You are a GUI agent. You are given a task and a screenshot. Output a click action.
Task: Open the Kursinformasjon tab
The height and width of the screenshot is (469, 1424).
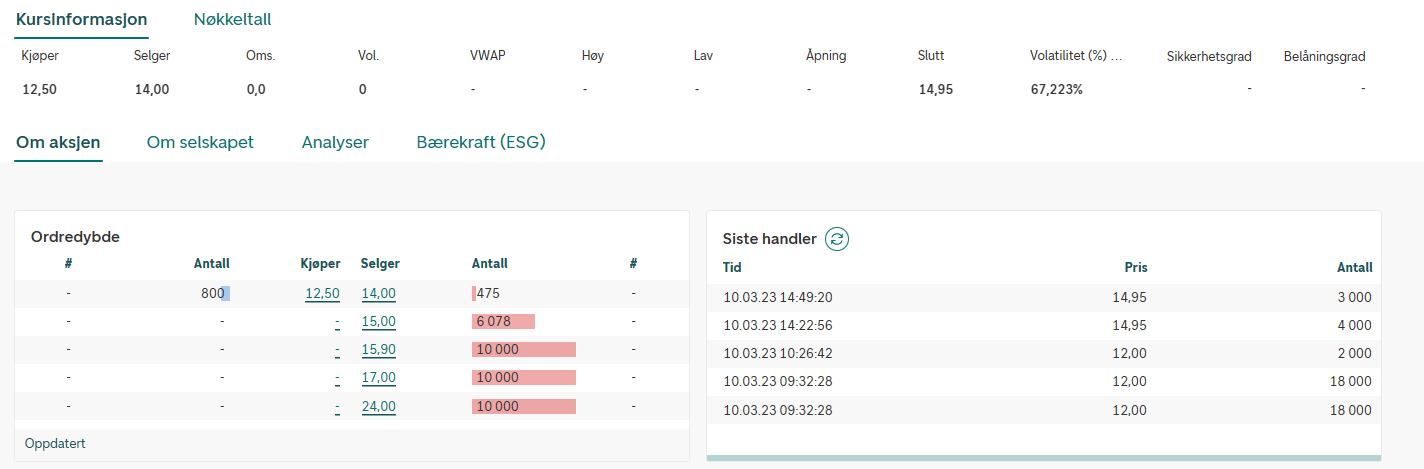click(82, 19)
